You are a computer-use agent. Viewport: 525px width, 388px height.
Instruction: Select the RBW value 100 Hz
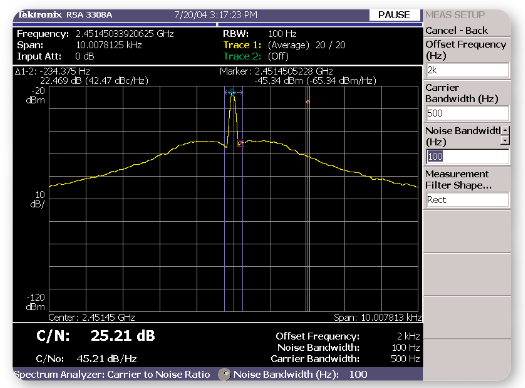(x=282, y=33)
